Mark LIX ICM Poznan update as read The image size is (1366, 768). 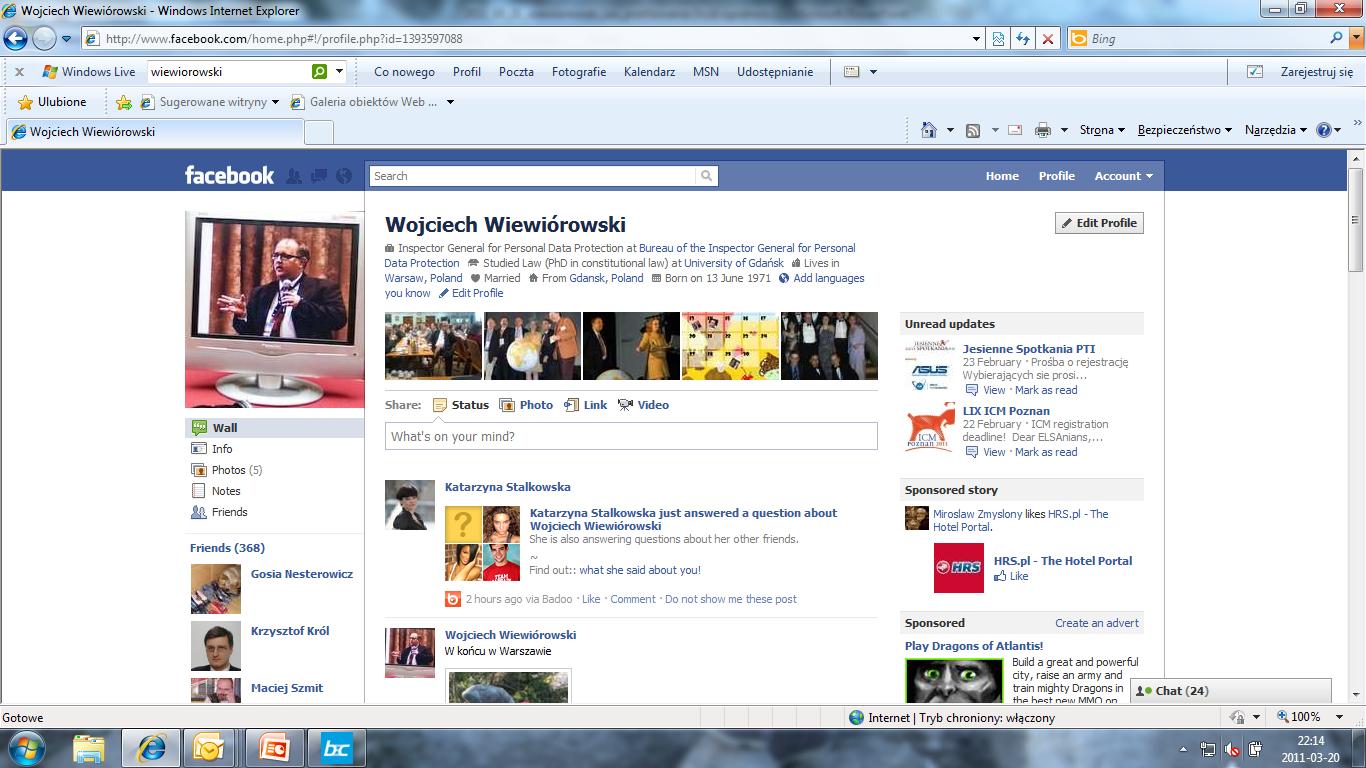1046,452
